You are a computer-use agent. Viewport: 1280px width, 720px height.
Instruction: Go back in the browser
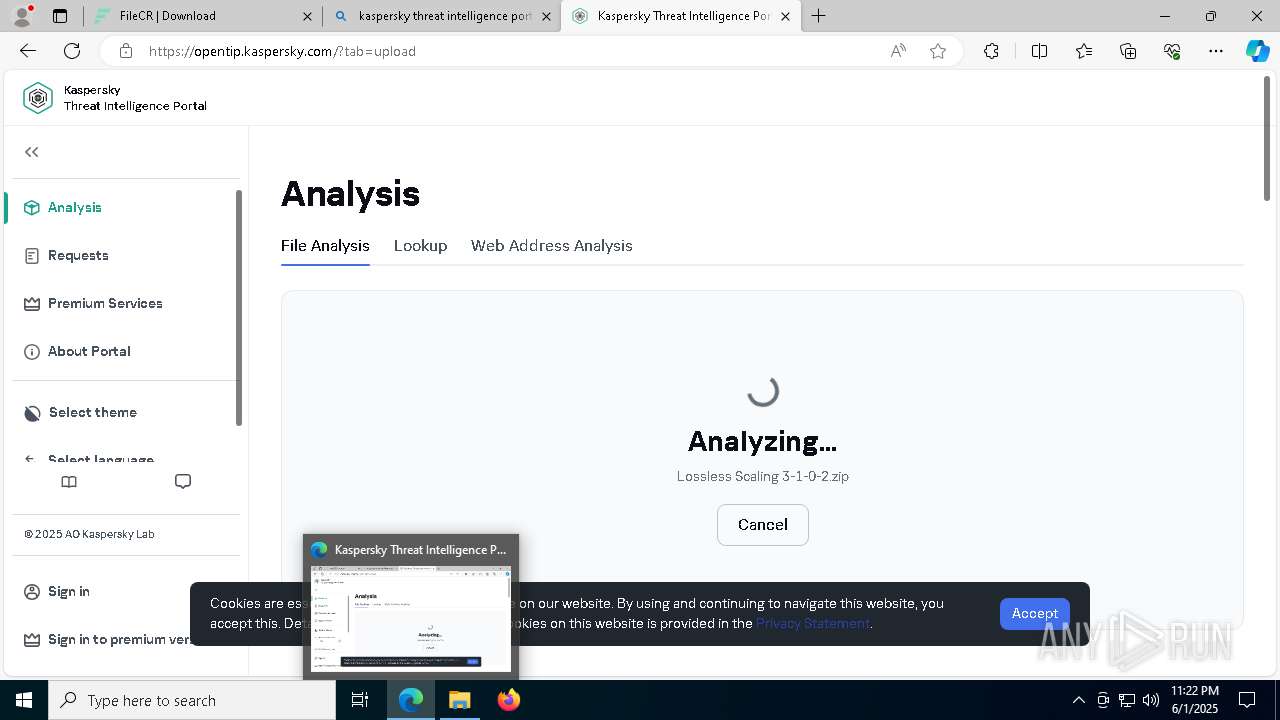[28, 51]
